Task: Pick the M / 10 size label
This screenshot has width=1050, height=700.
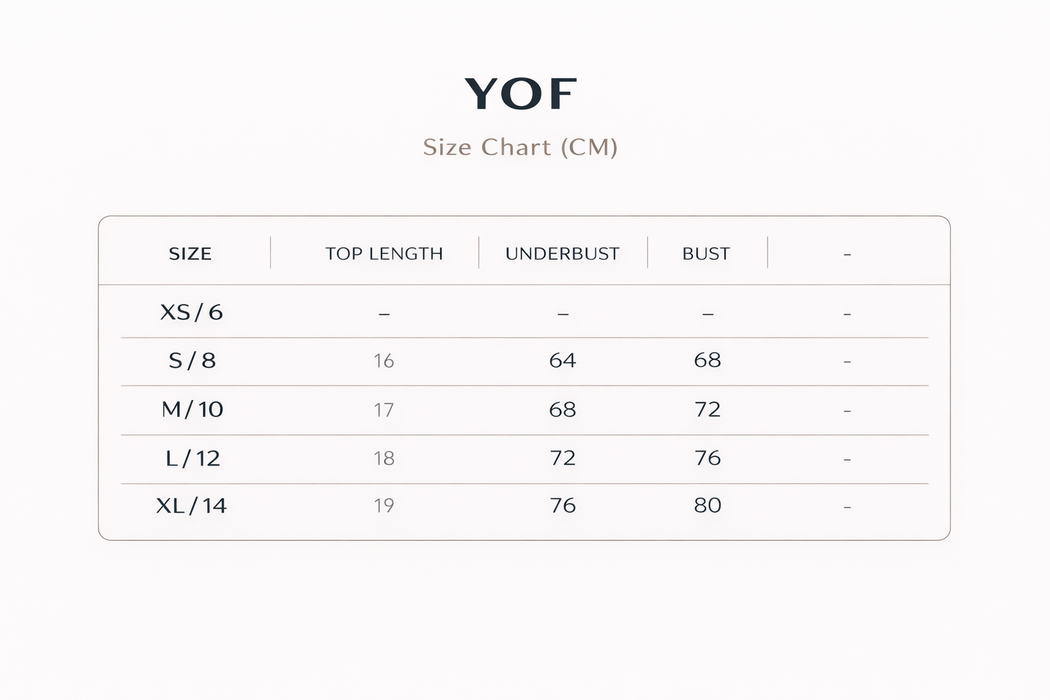Action: 192,409
